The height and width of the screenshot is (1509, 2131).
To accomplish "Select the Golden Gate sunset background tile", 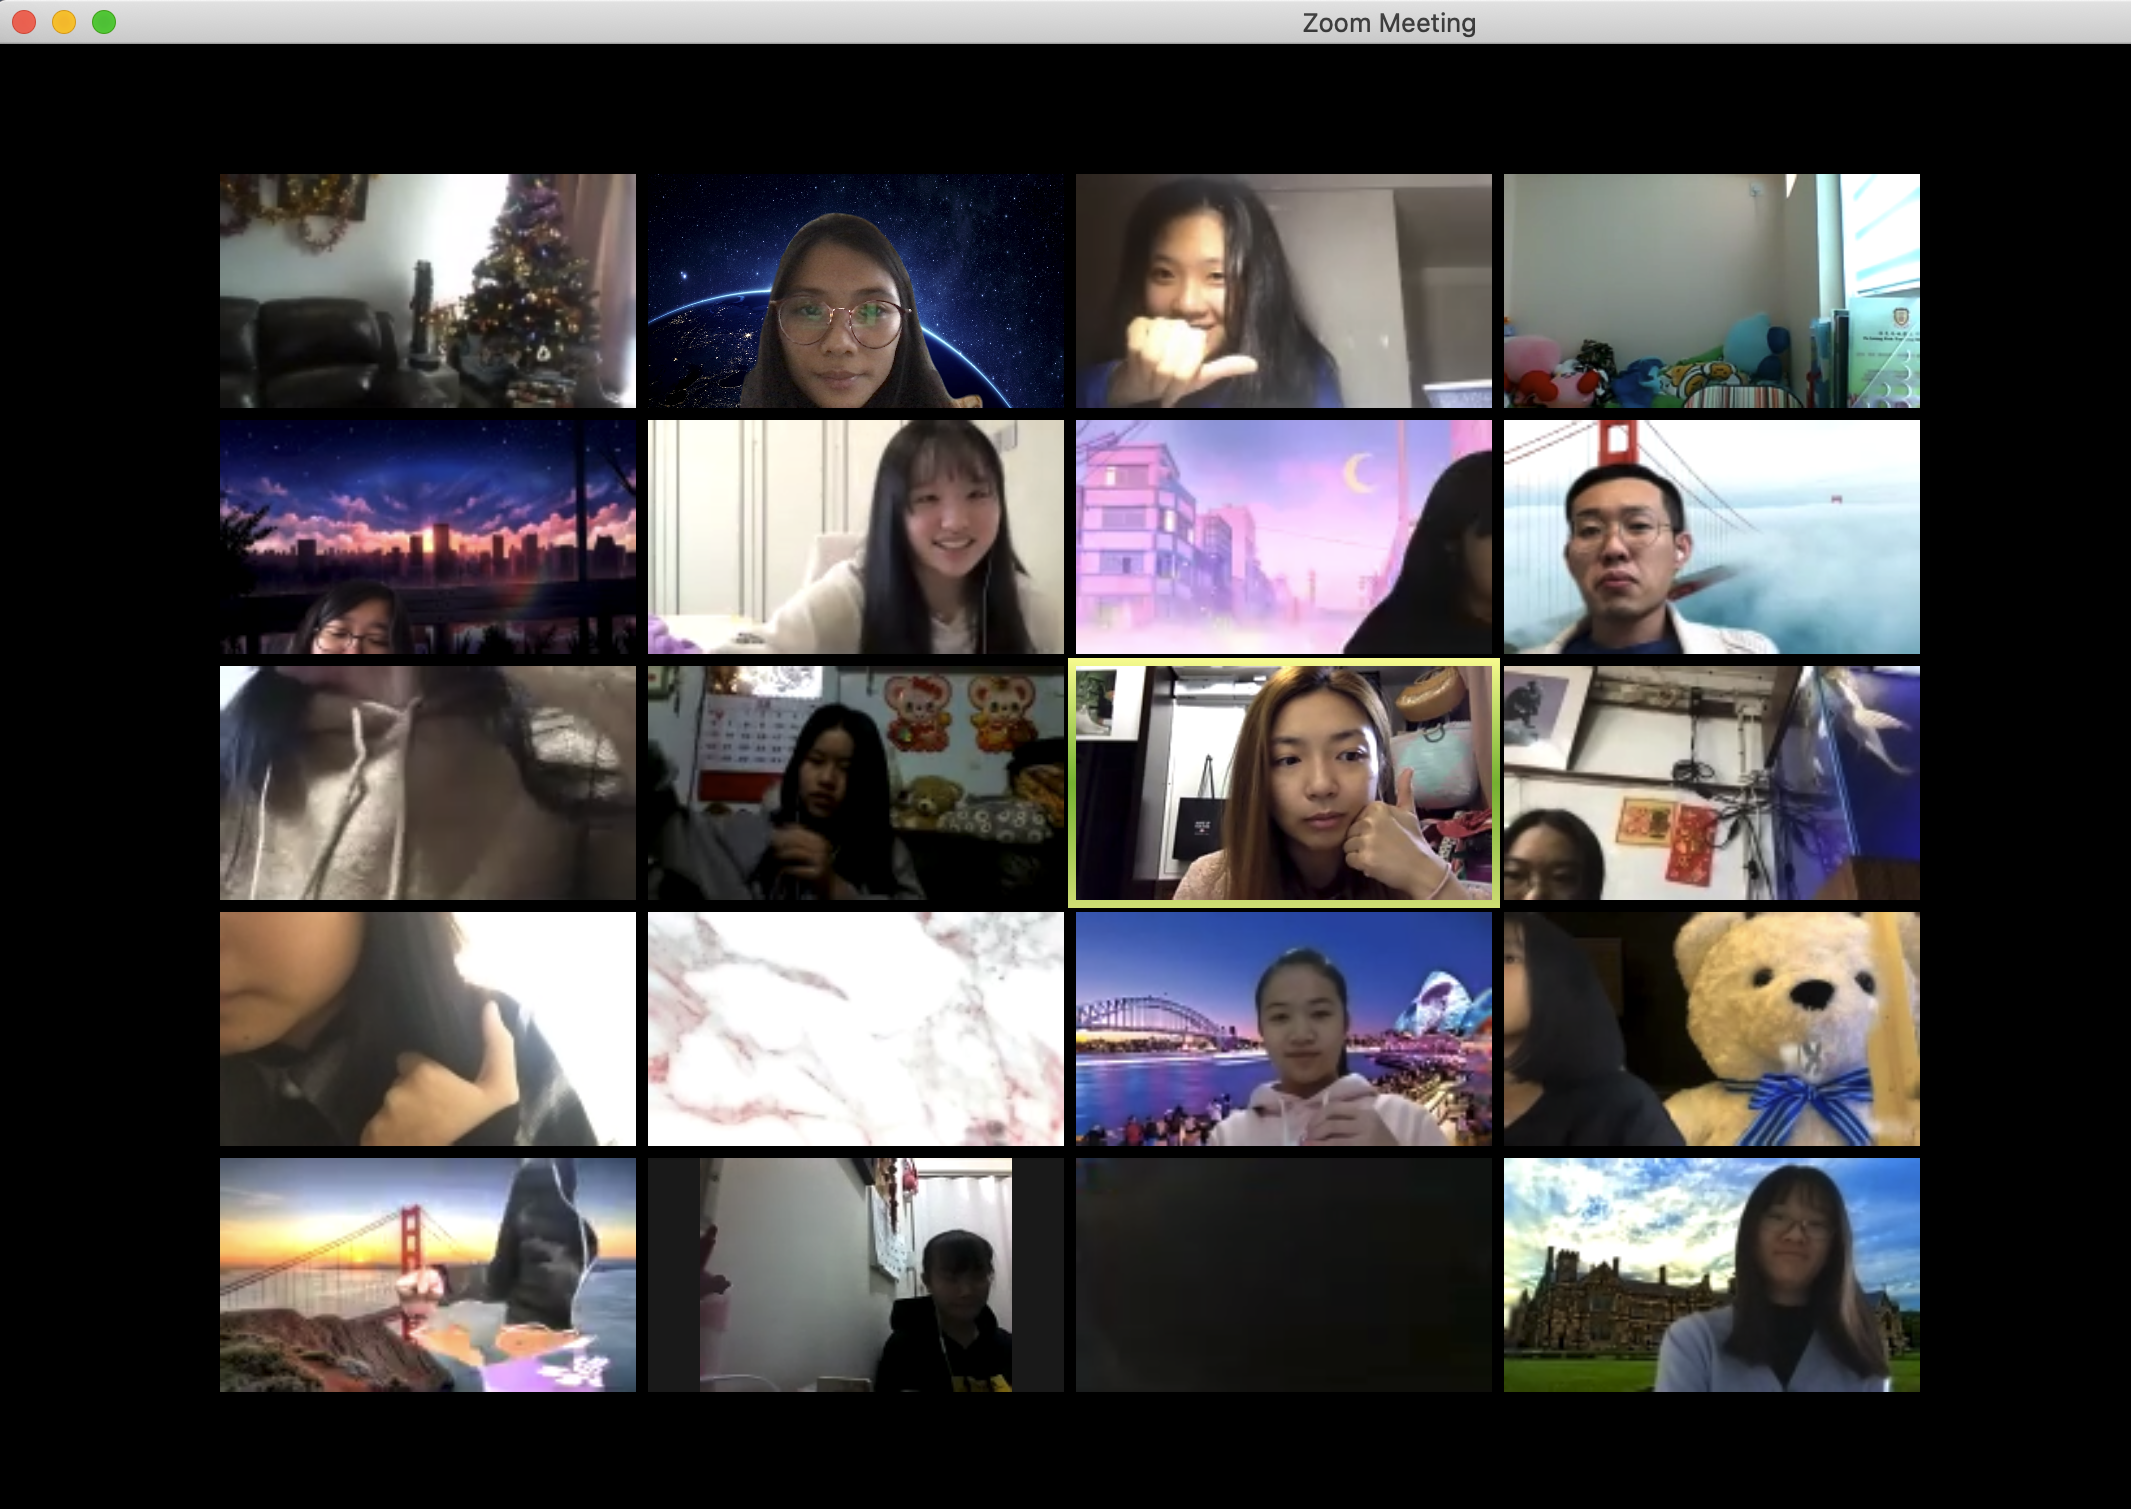I will click(427, 1275).
